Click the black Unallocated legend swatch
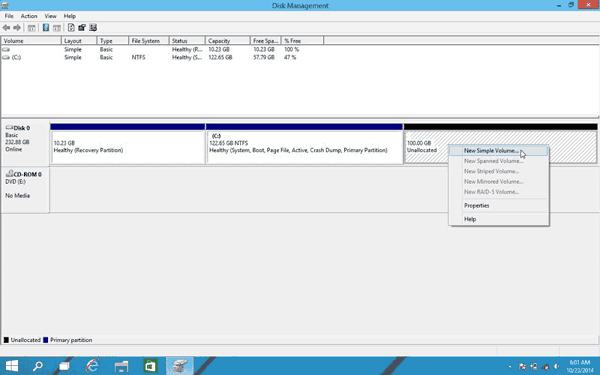 [x=6, y=340]
